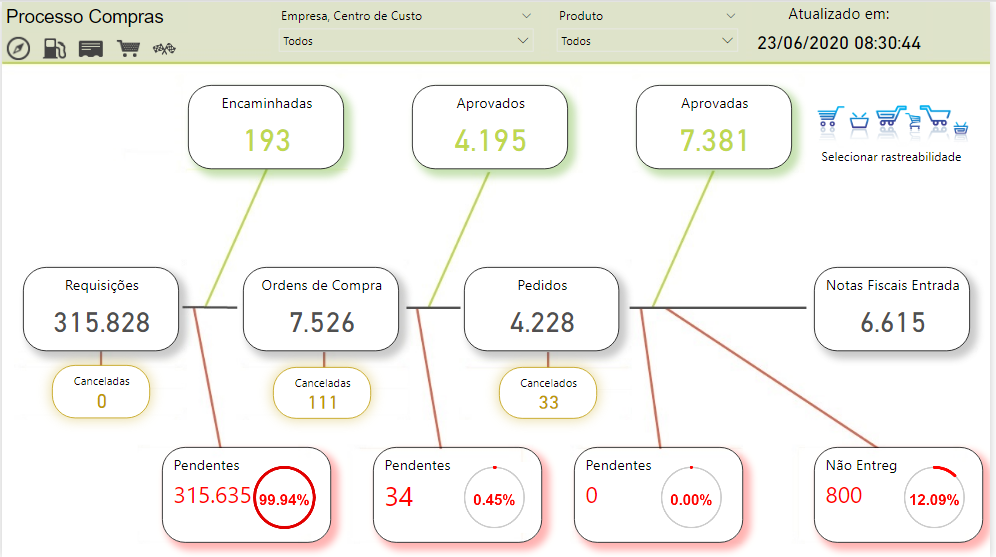Expand the Empresa, Centro de Custo header chevron

[x=526, y=16]
